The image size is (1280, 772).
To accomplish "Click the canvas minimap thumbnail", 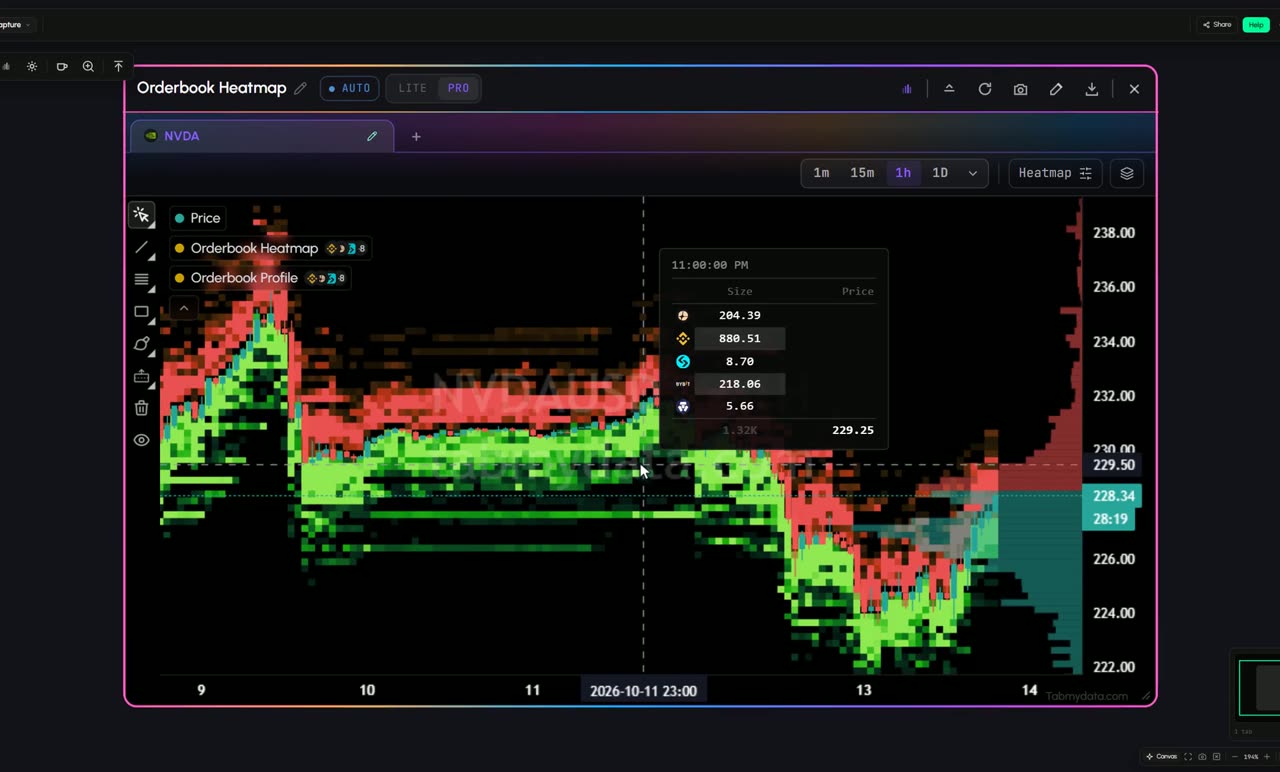I will click(1259, 686).
